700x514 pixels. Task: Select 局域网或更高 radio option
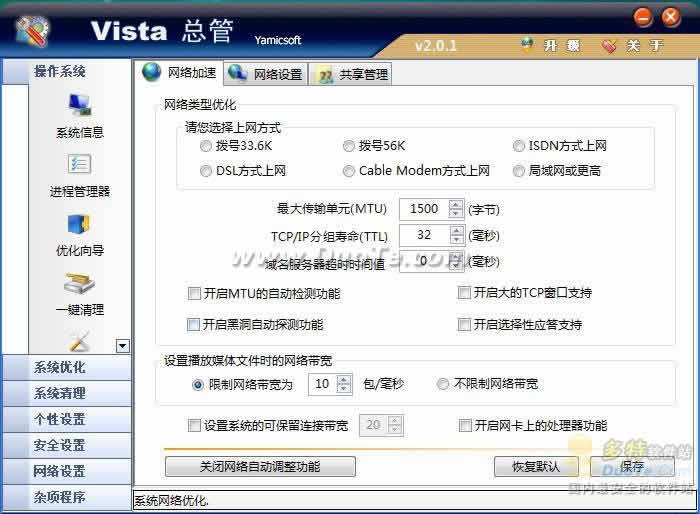518,171
